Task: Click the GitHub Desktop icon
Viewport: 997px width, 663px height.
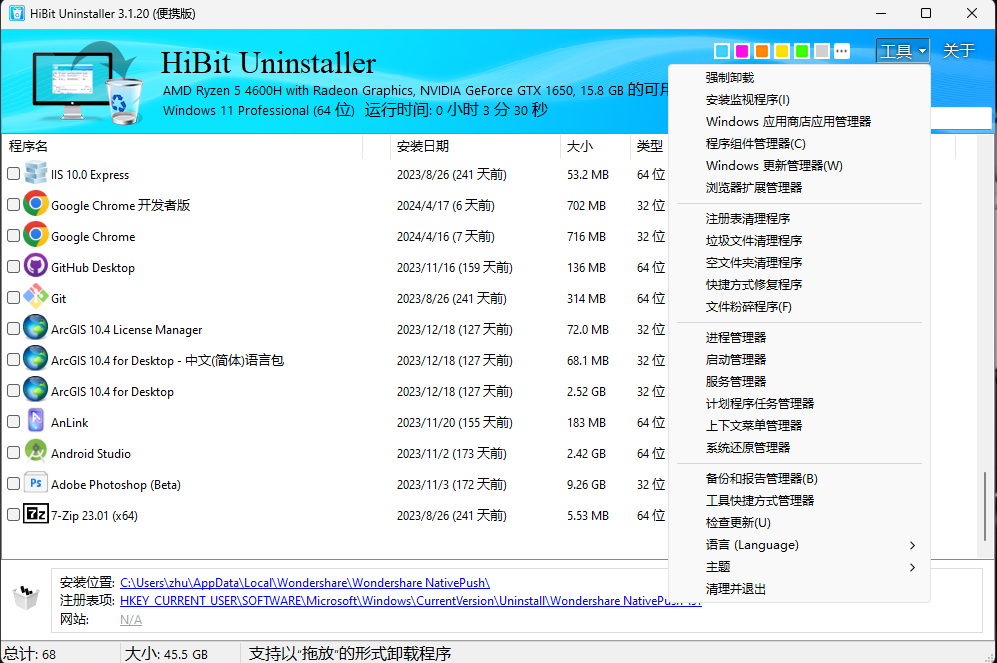Action: coord(36,266)
